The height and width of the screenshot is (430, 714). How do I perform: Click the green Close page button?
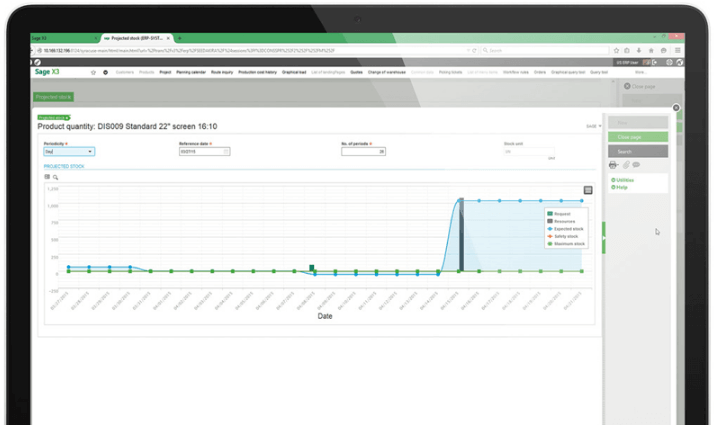pyautogui.click(x=630, y=137)
